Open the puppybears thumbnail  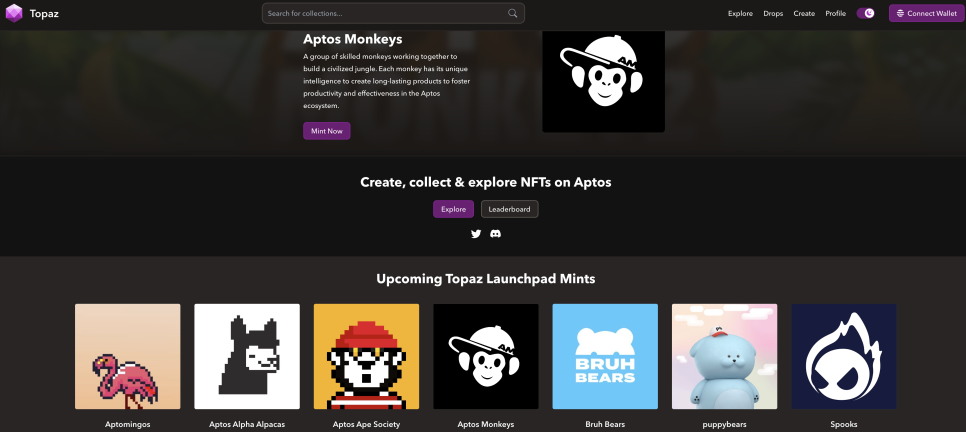(724, 356)
